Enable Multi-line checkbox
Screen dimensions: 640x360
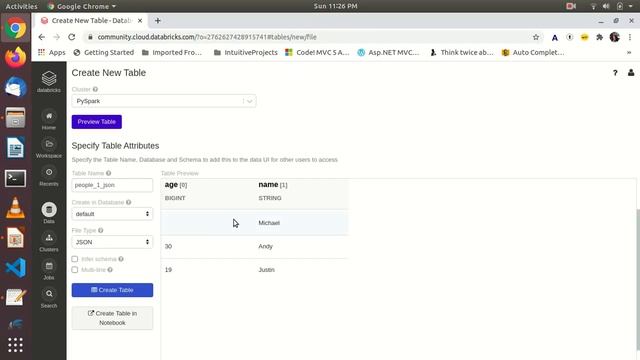coord(75,270)
